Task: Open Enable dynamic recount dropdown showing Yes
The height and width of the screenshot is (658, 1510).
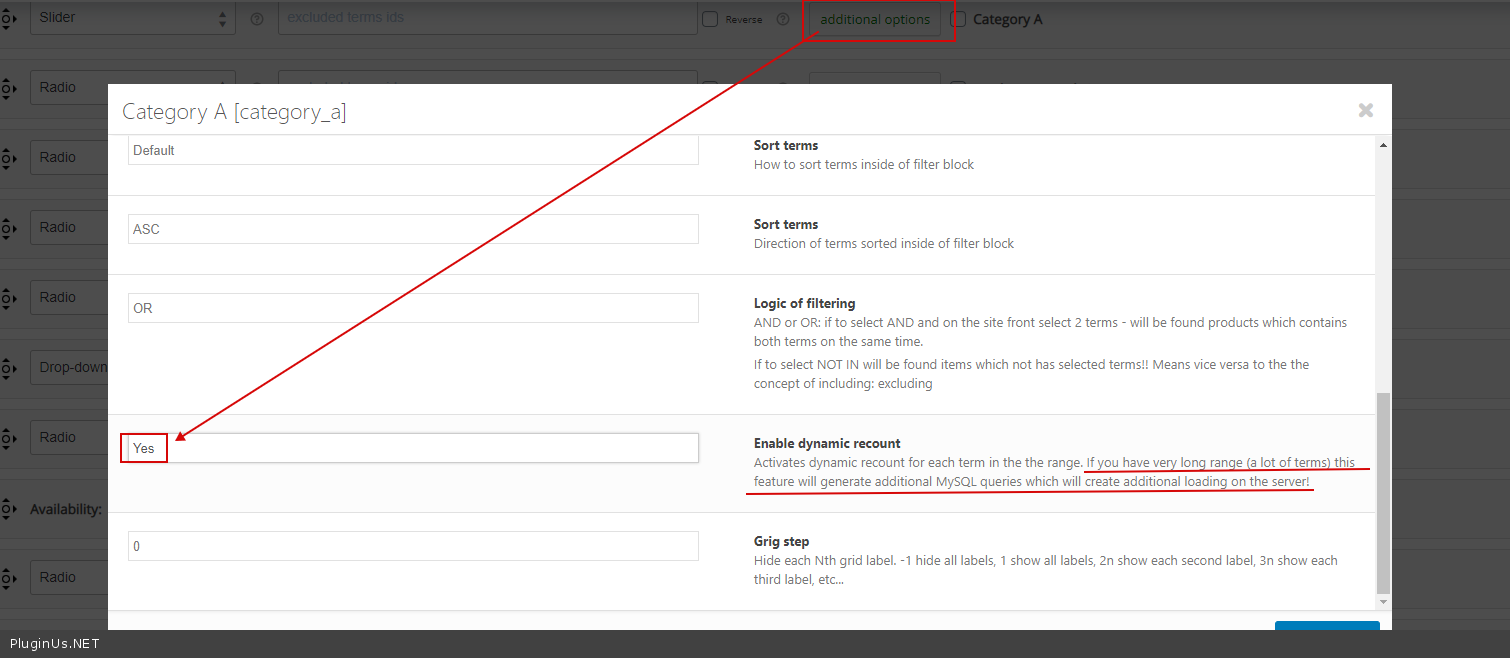Action: (x=413, y=448)
